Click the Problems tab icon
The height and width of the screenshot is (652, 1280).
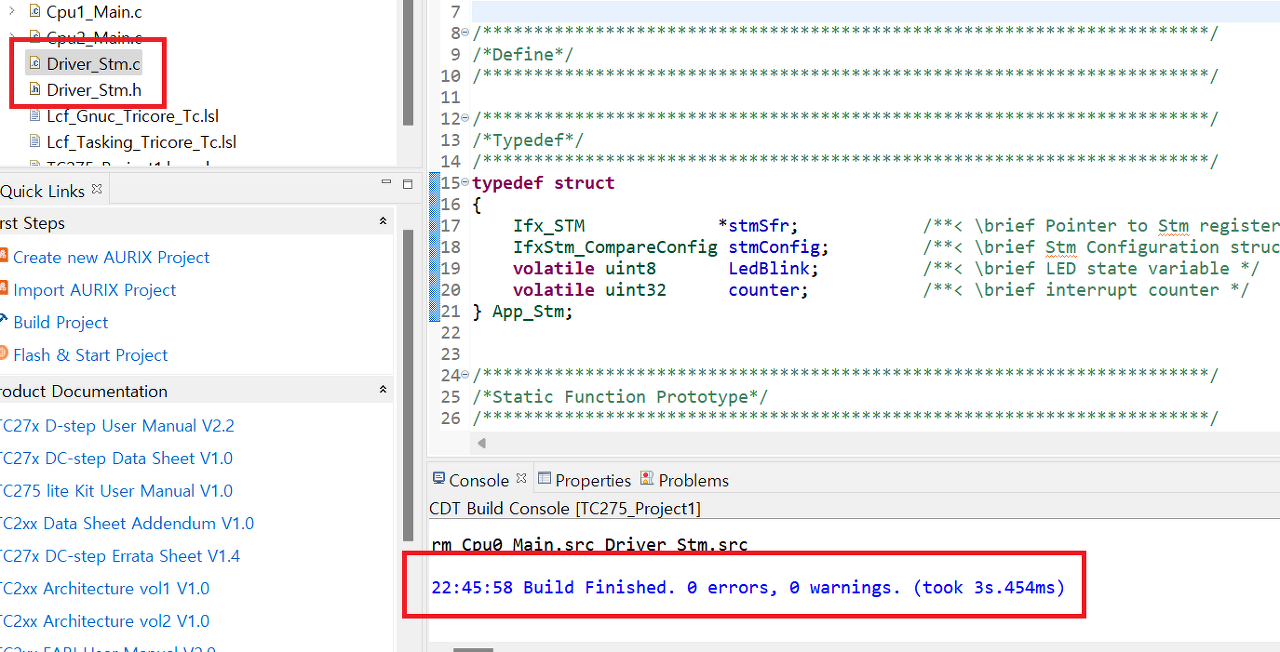point(647,480)
